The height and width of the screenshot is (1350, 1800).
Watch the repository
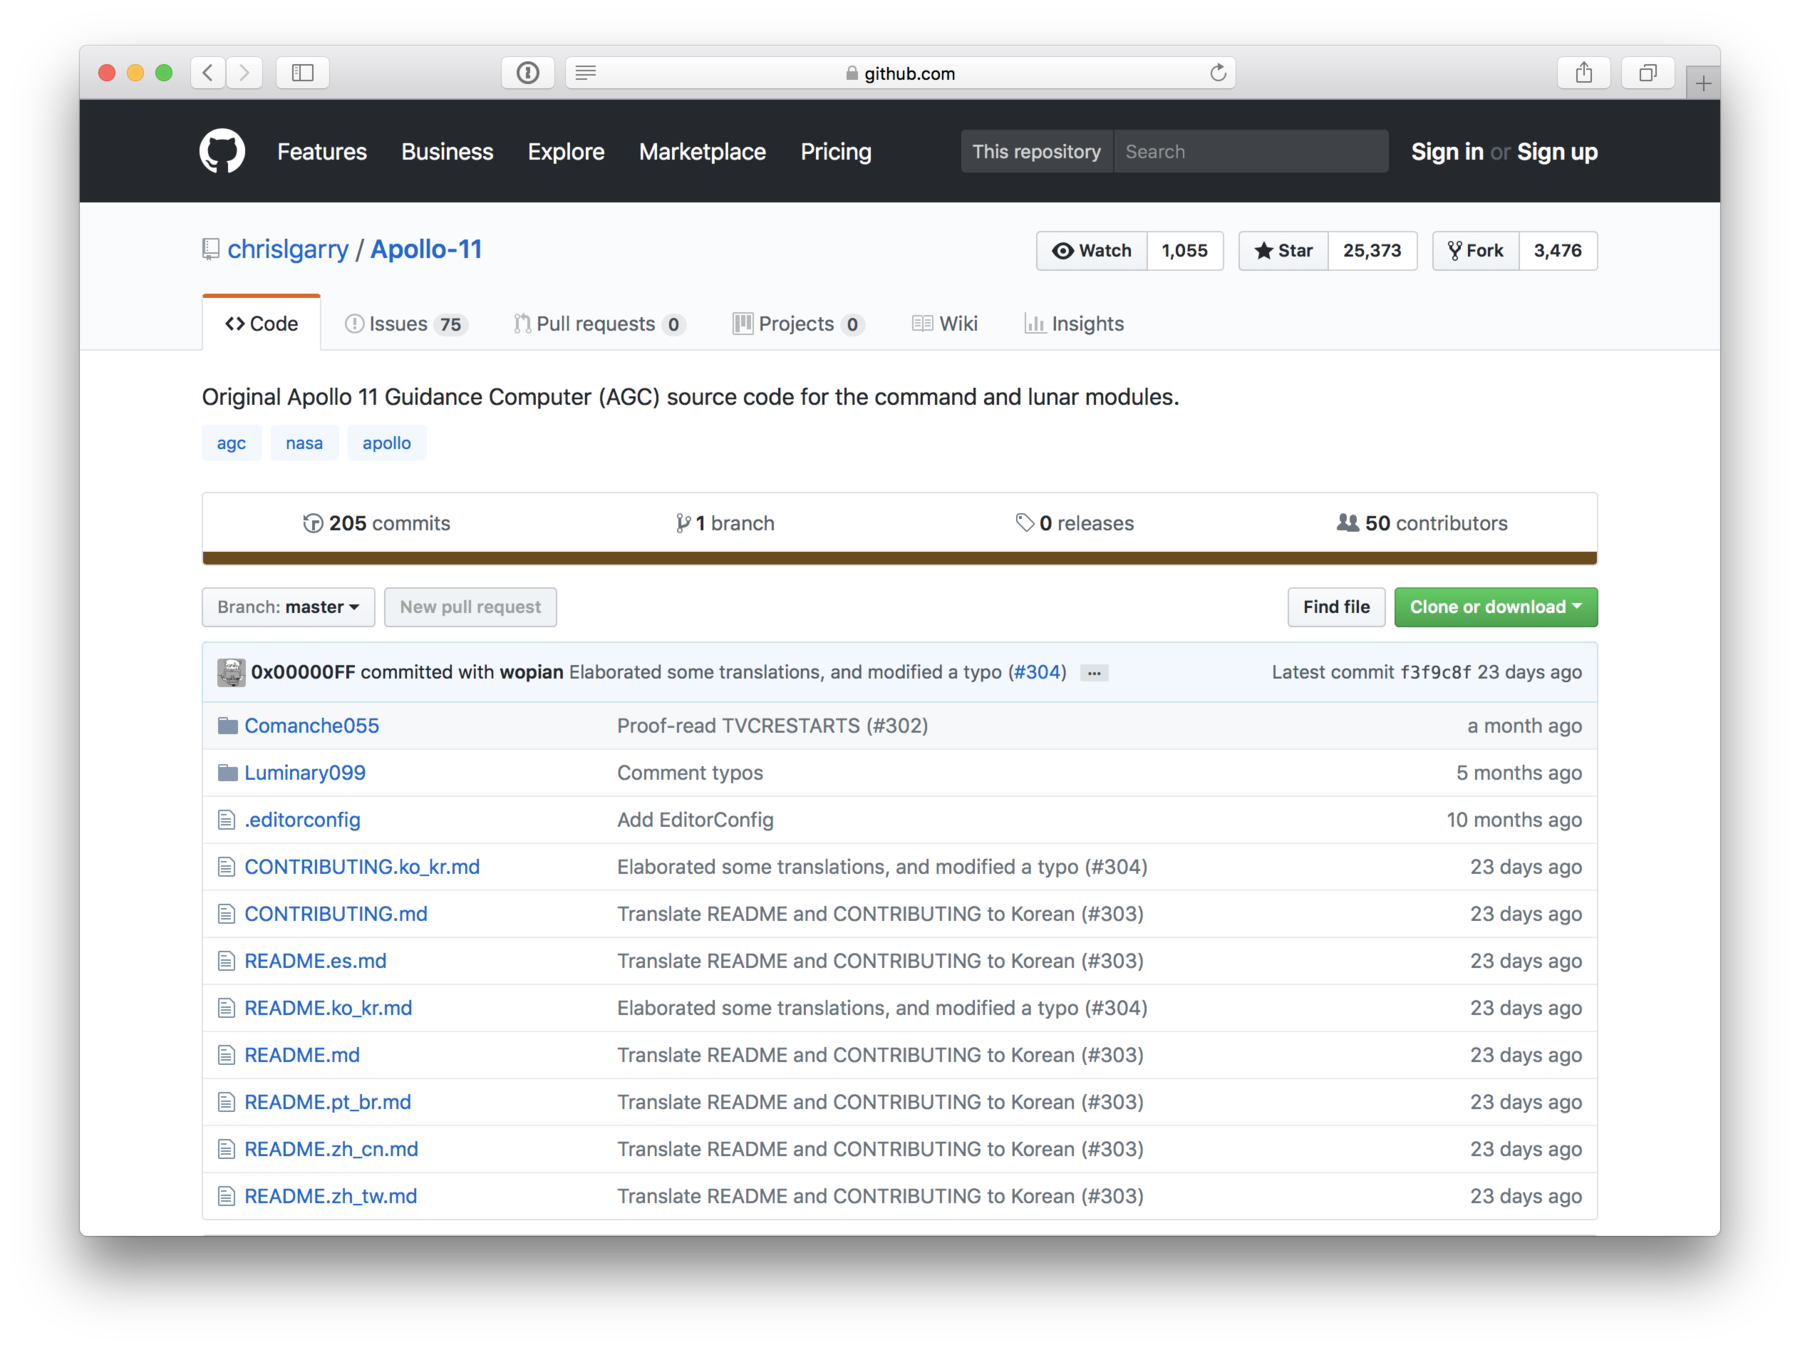pyautogui.click(x=1092, y=251)
